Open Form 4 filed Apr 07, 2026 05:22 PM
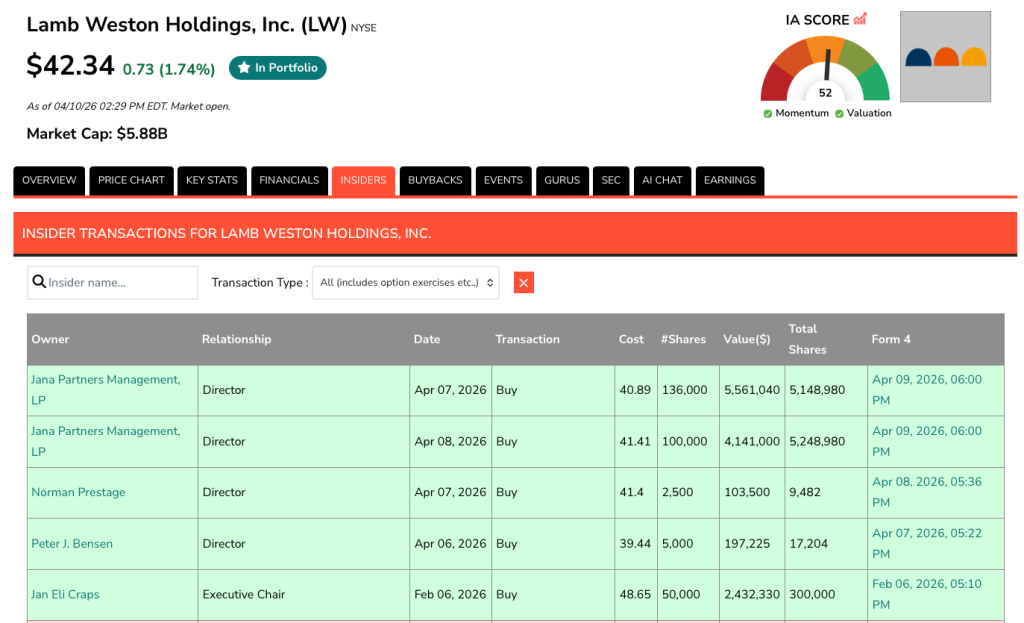This screenshot has height=623, width=1024. coord(927,543)
